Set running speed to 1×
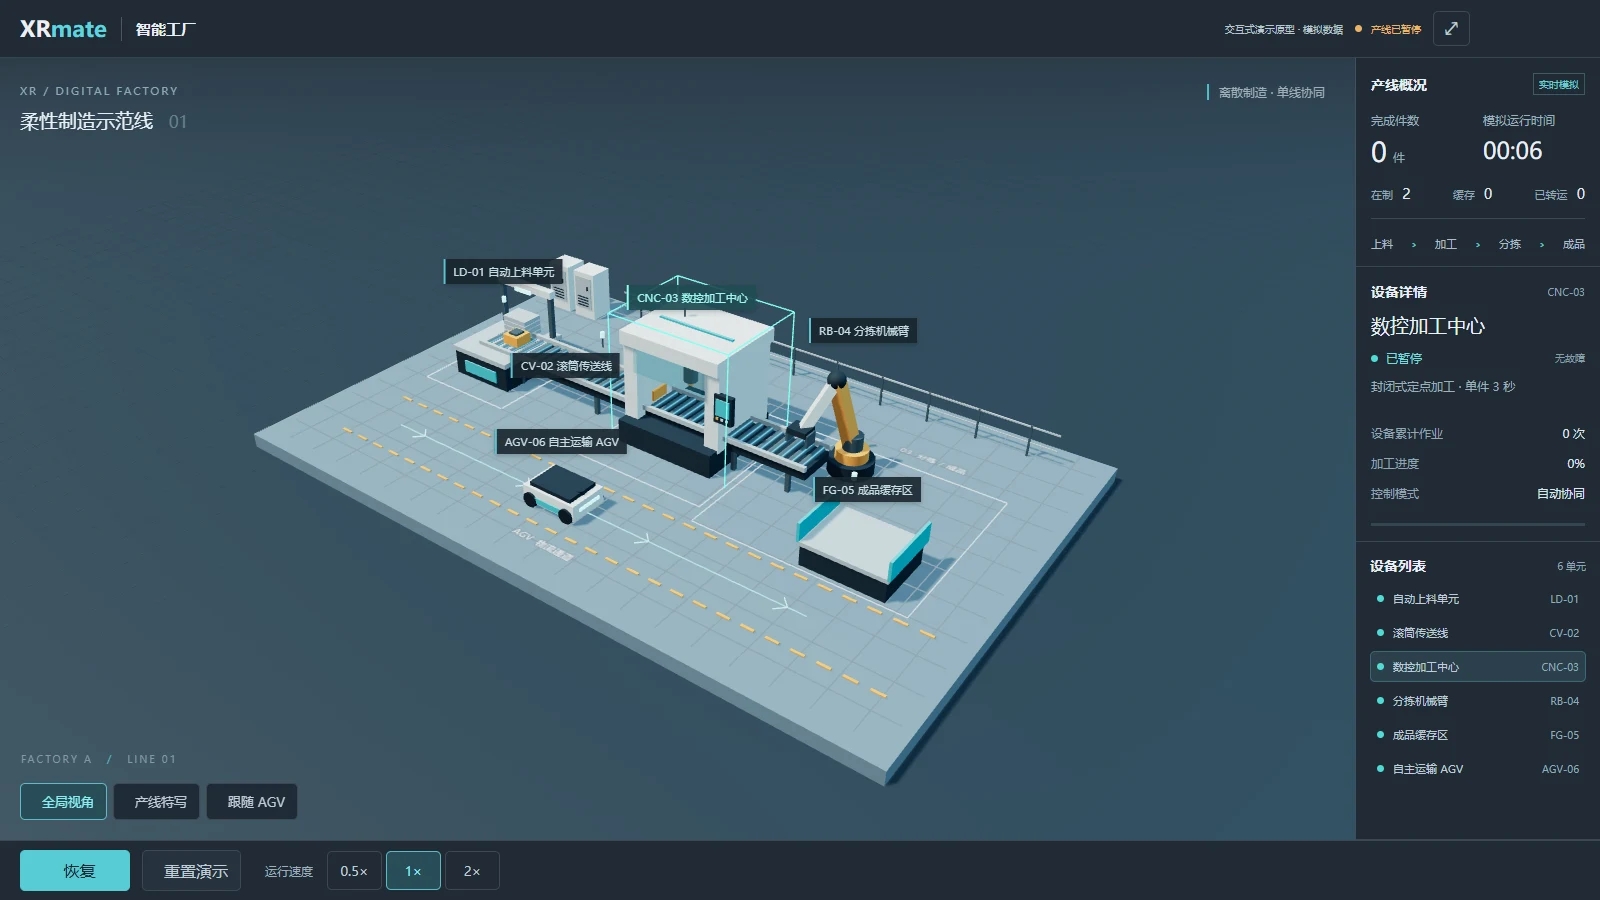1600x900 pixels. 413,871
